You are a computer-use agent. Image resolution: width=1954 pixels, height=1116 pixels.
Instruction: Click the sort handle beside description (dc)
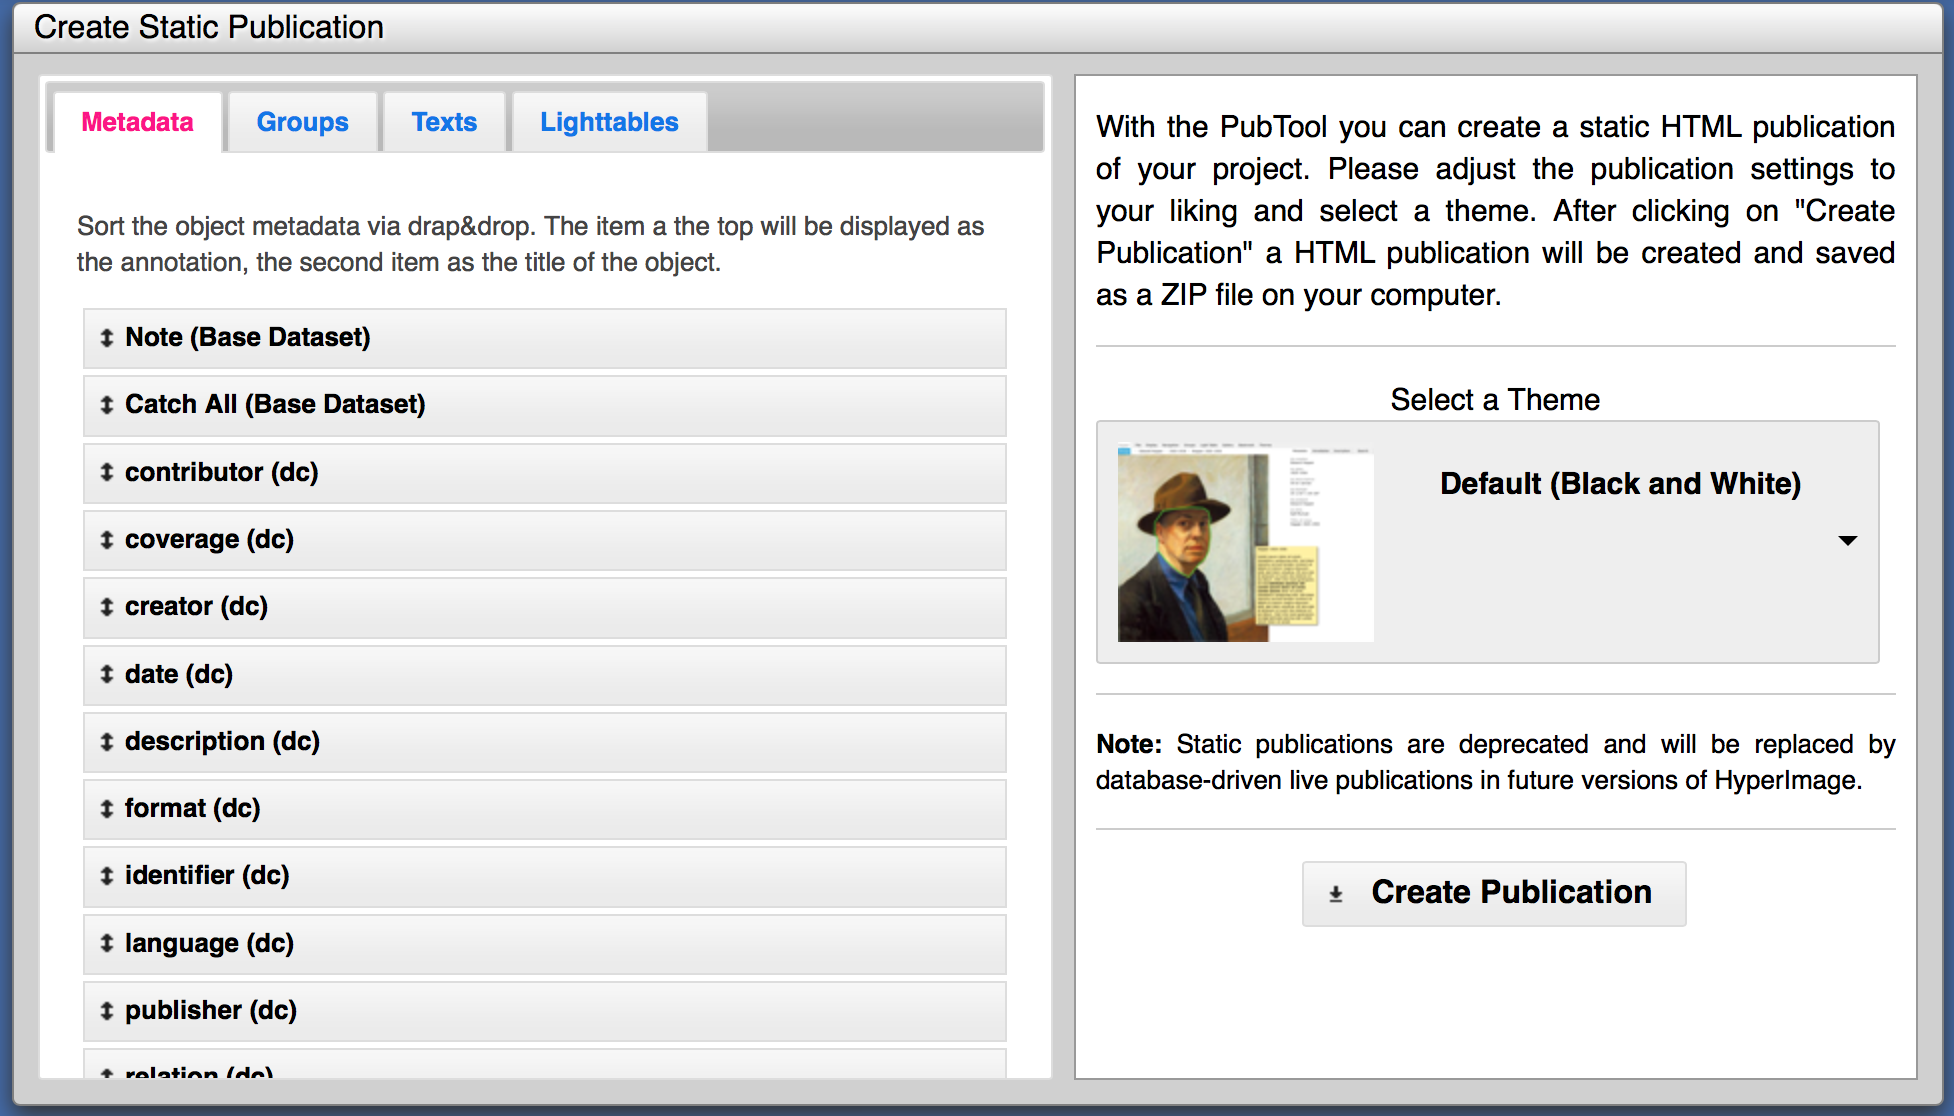107,742
